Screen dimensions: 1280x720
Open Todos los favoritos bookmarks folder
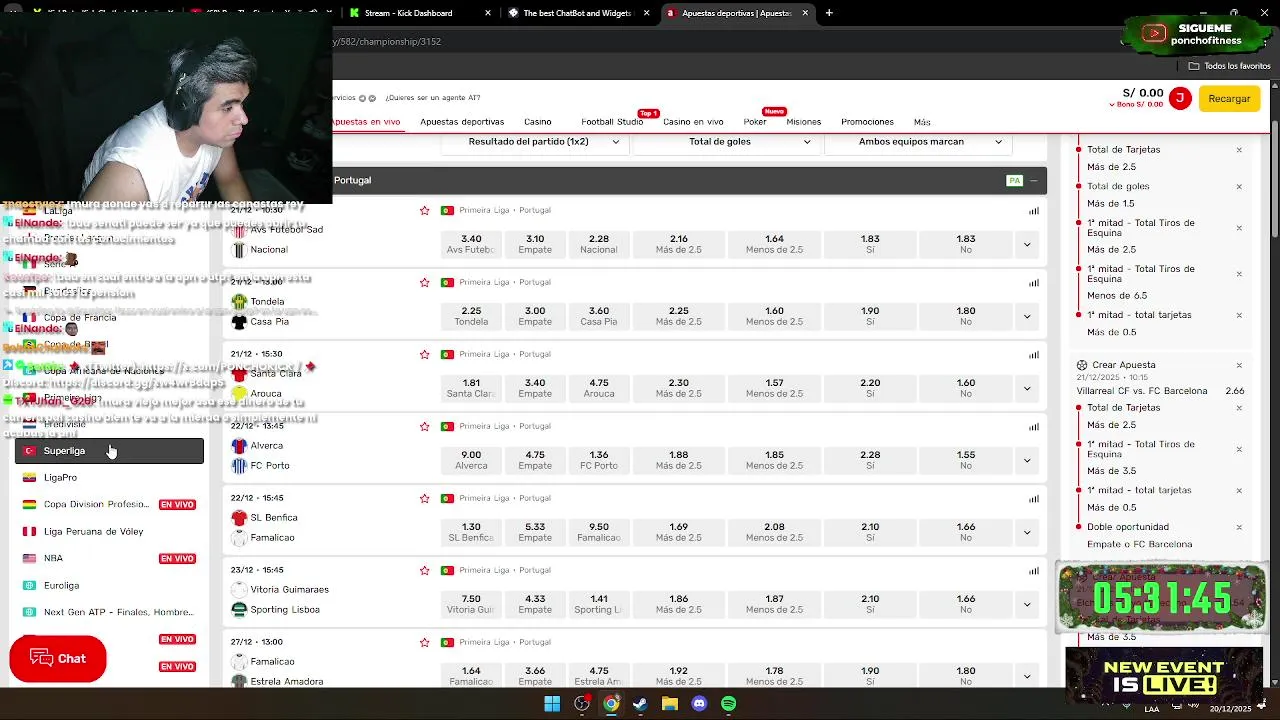tap(1229, 66)
